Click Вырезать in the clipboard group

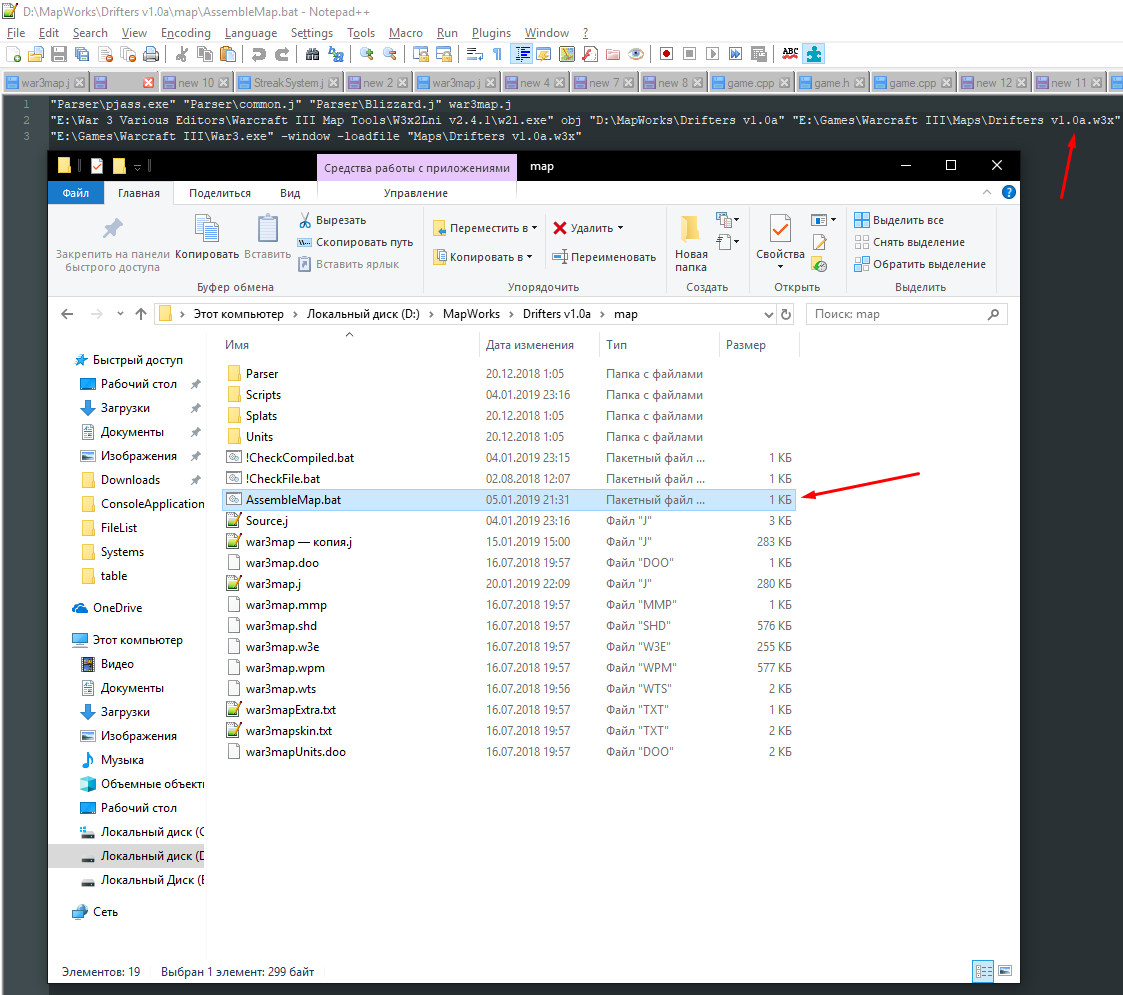(x=332, y=220)
